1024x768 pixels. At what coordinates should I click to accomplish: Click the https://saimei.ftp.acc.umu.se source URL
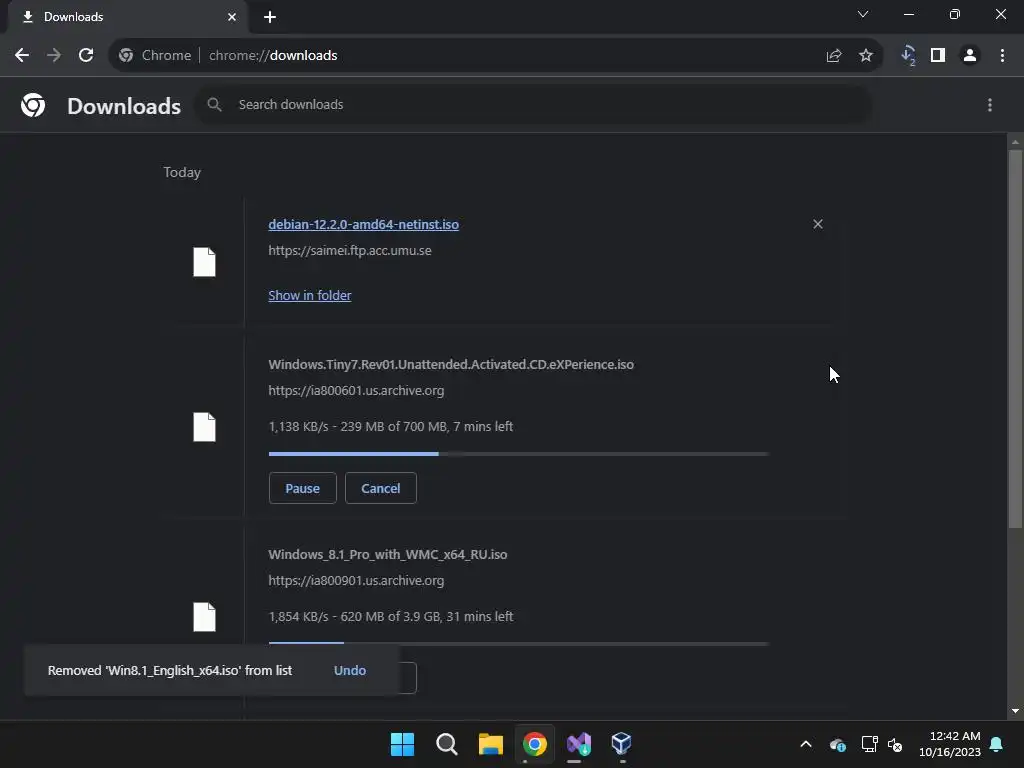coord(350,250)
